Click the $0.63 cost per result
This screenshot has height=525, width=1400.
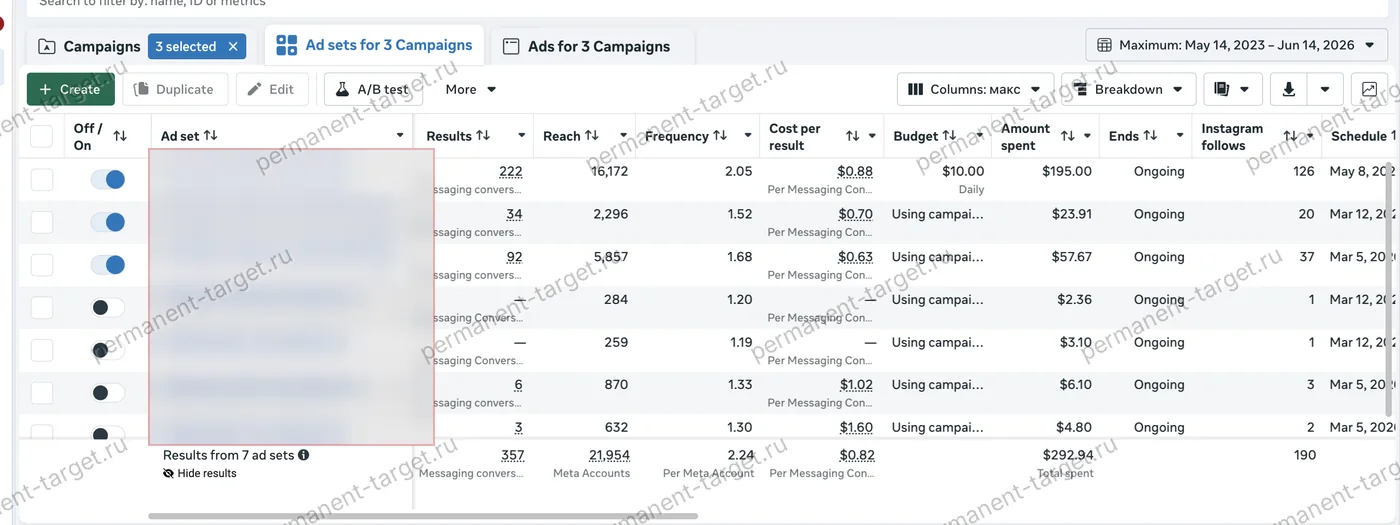tap(855, 257)
